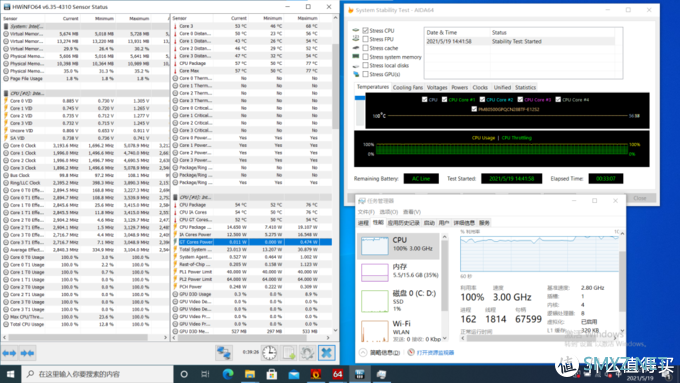Click the clock reset timer icon in HWiNFO
Screen dimensions: 680x383
269,353
